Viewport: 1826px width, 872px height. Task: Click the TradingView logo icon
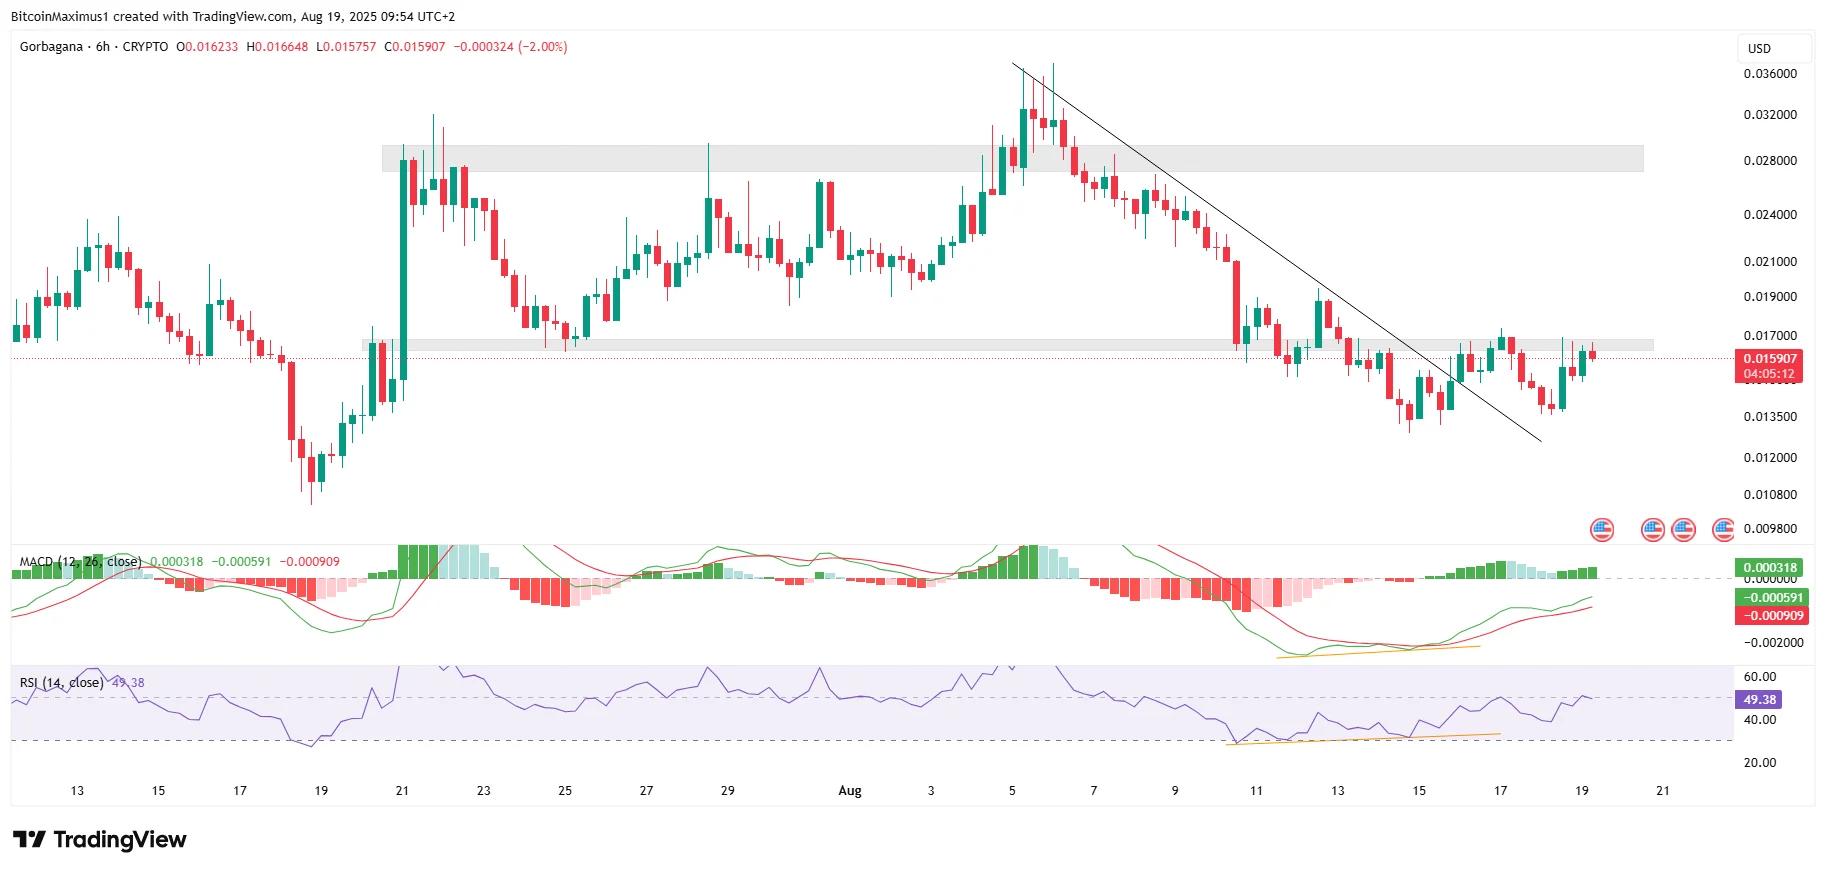29,839
